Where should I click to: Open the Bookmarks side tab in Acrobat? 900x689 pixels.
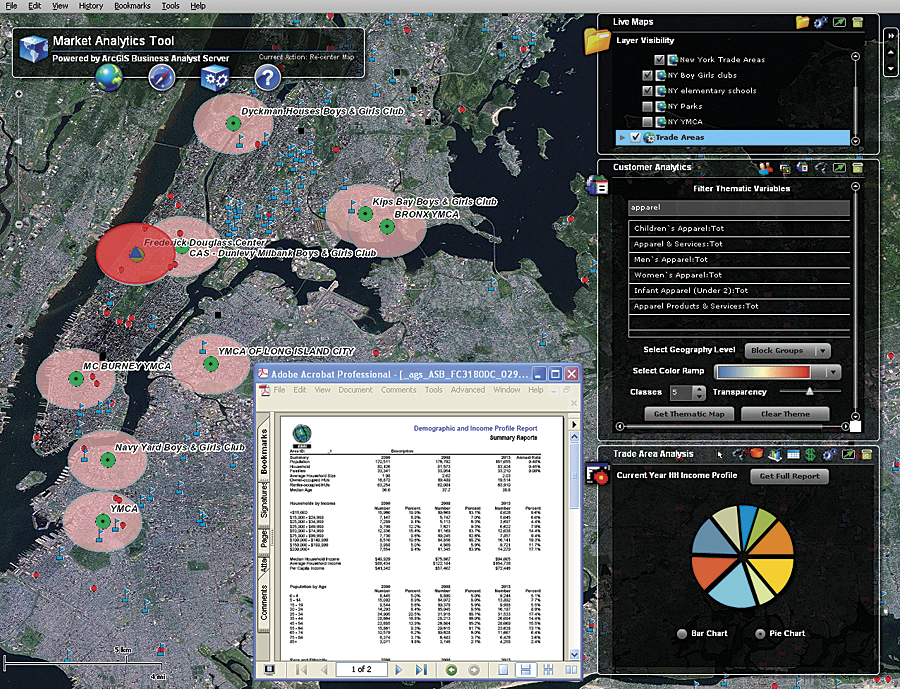(263, 451)
